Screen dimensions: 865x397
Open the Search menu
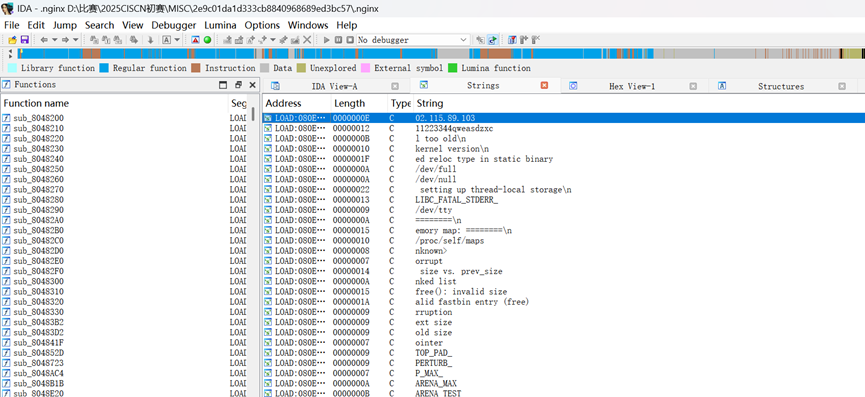[99, 25]
